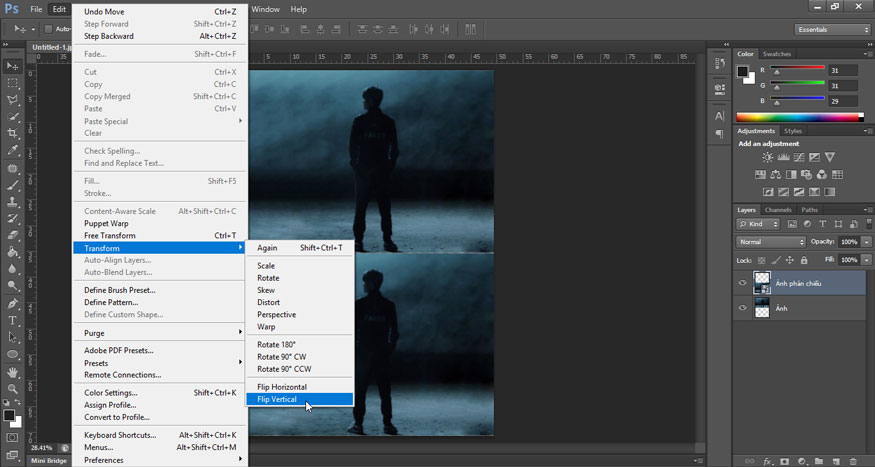Expand the Preferences submenu
Screen dimensions: 875x467
pos(160,460)
